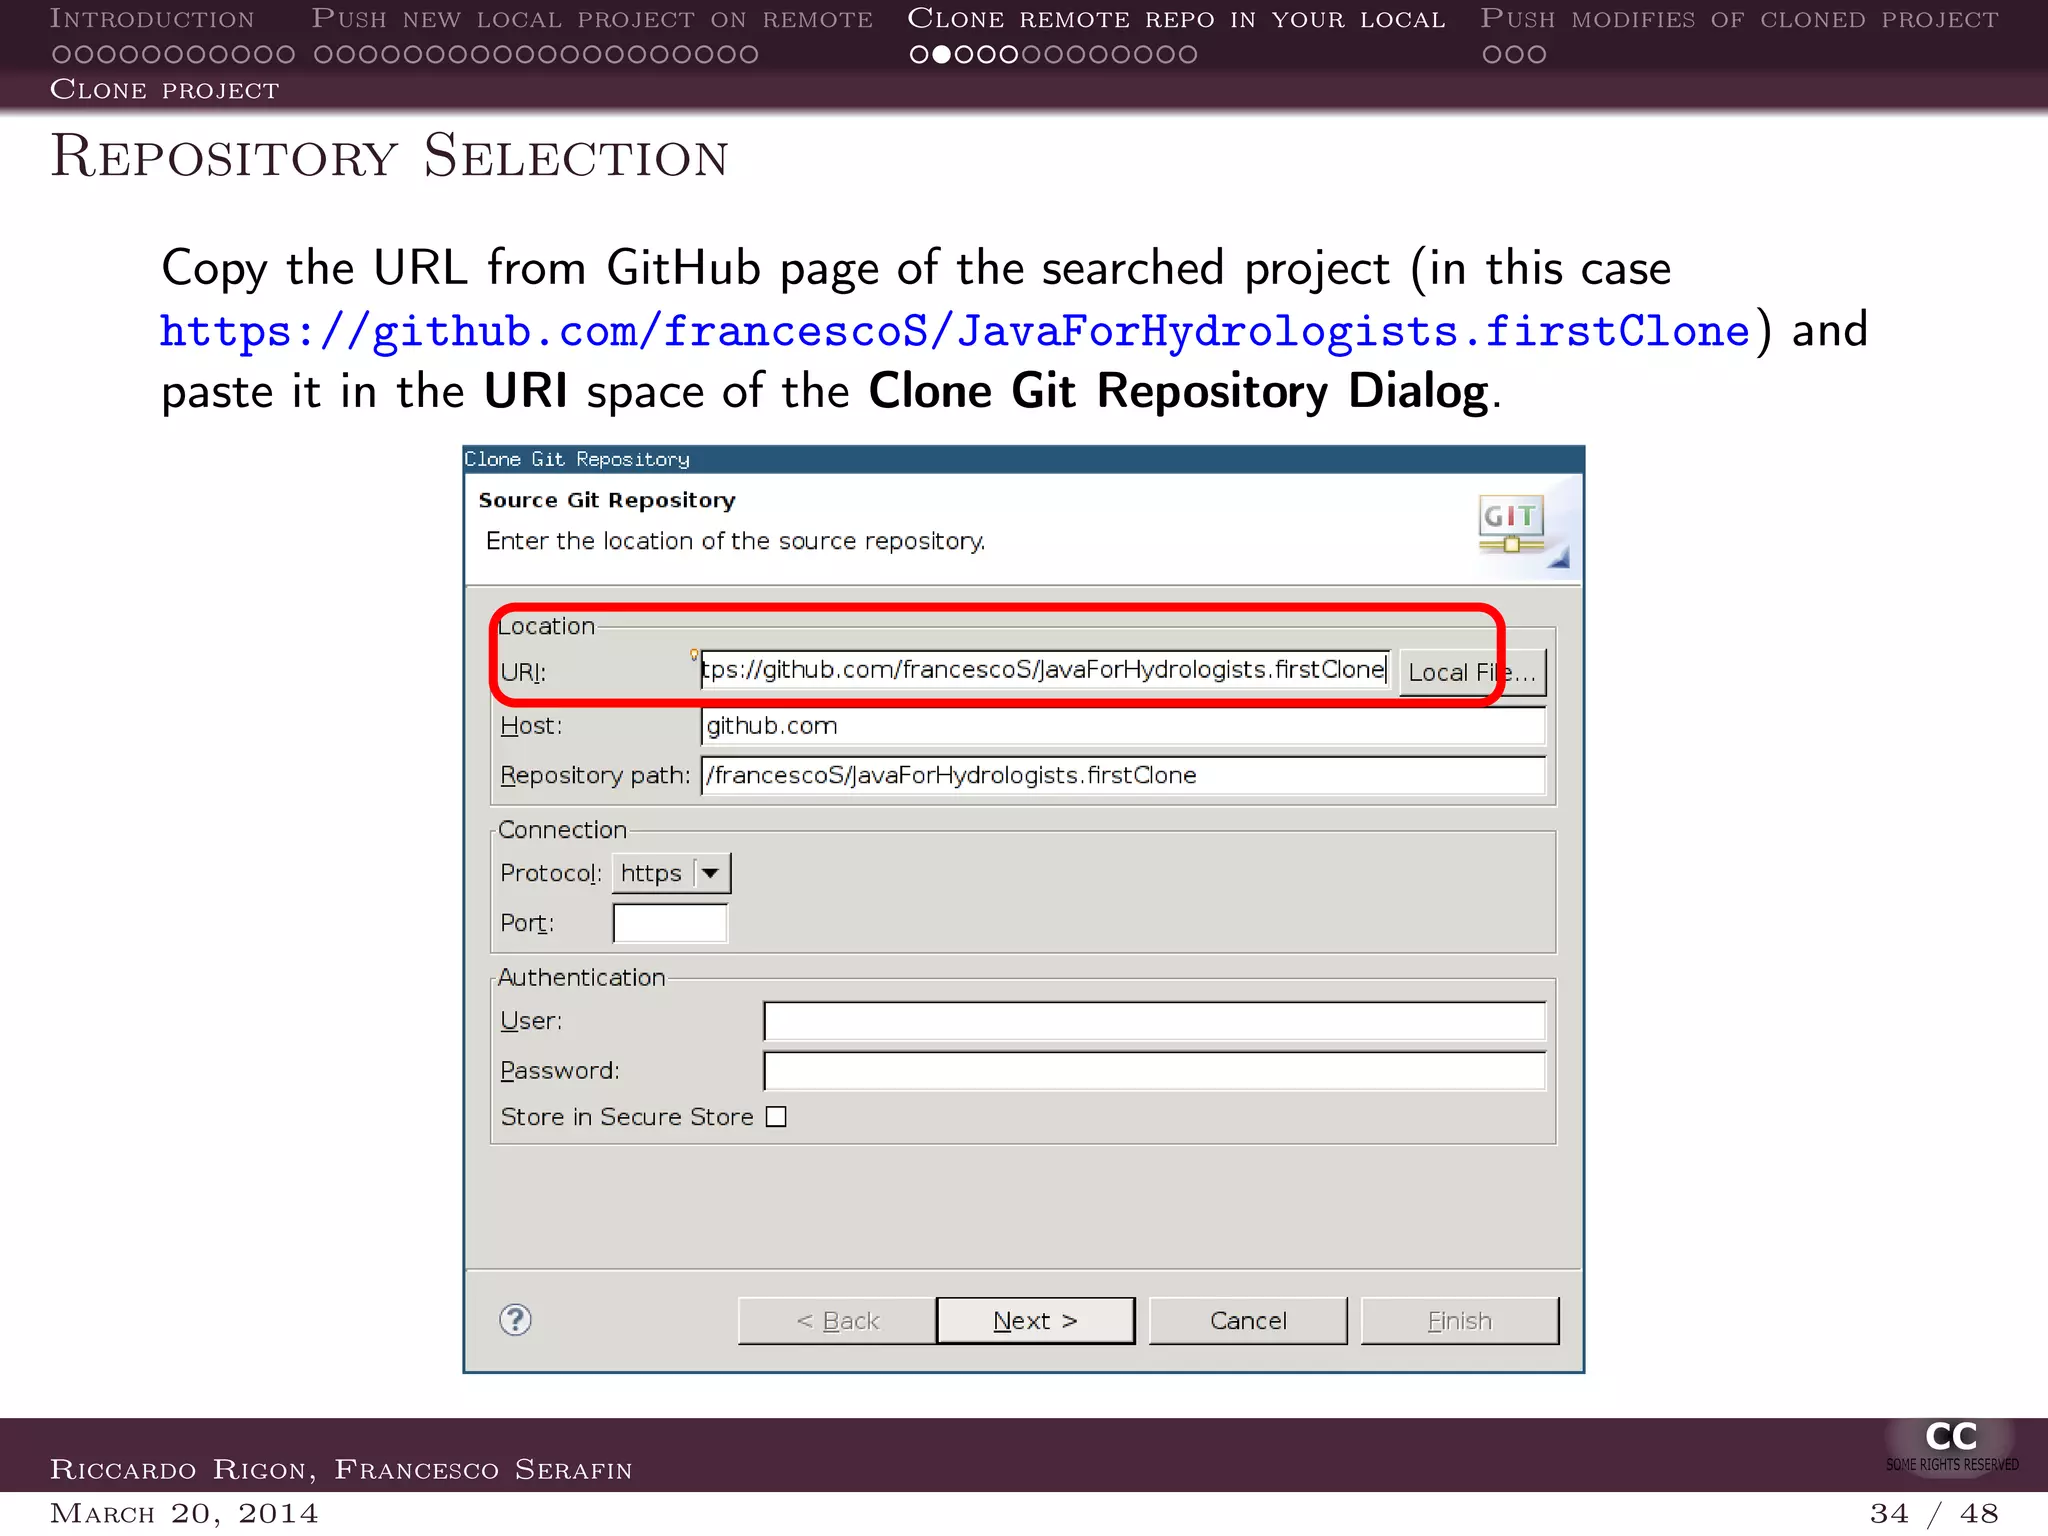Click the Clone Git Repository title bar
Viewport: 2048px width, 1536px height.
click(1023, 459)
